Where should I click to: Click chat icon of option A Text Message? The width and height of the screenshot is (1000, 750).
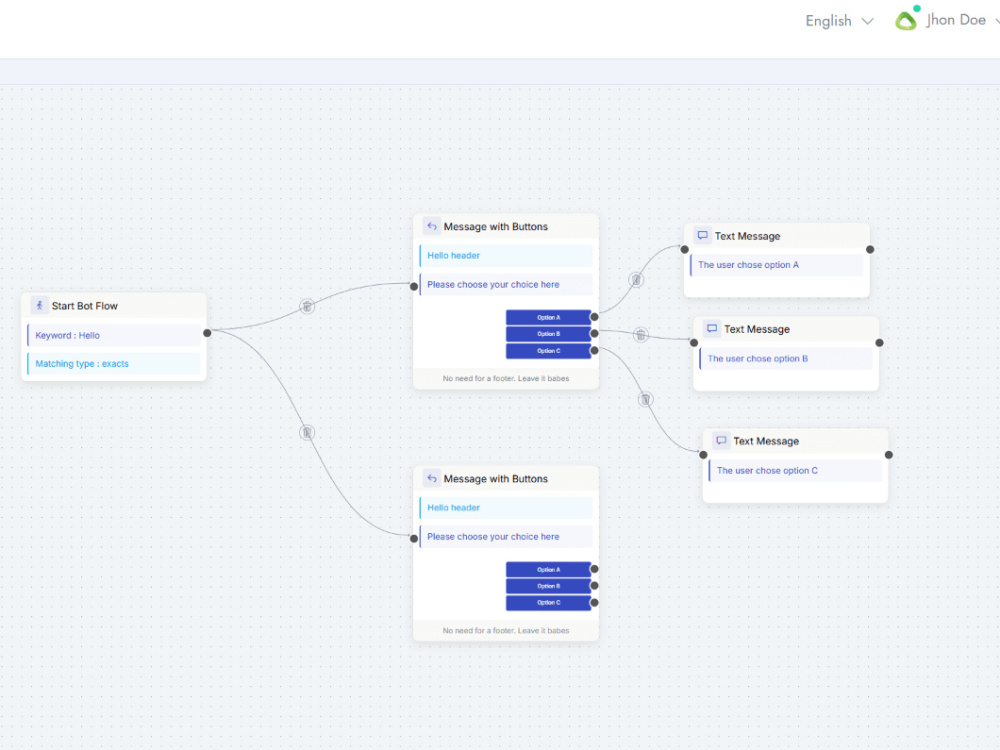tap(702, 235)
